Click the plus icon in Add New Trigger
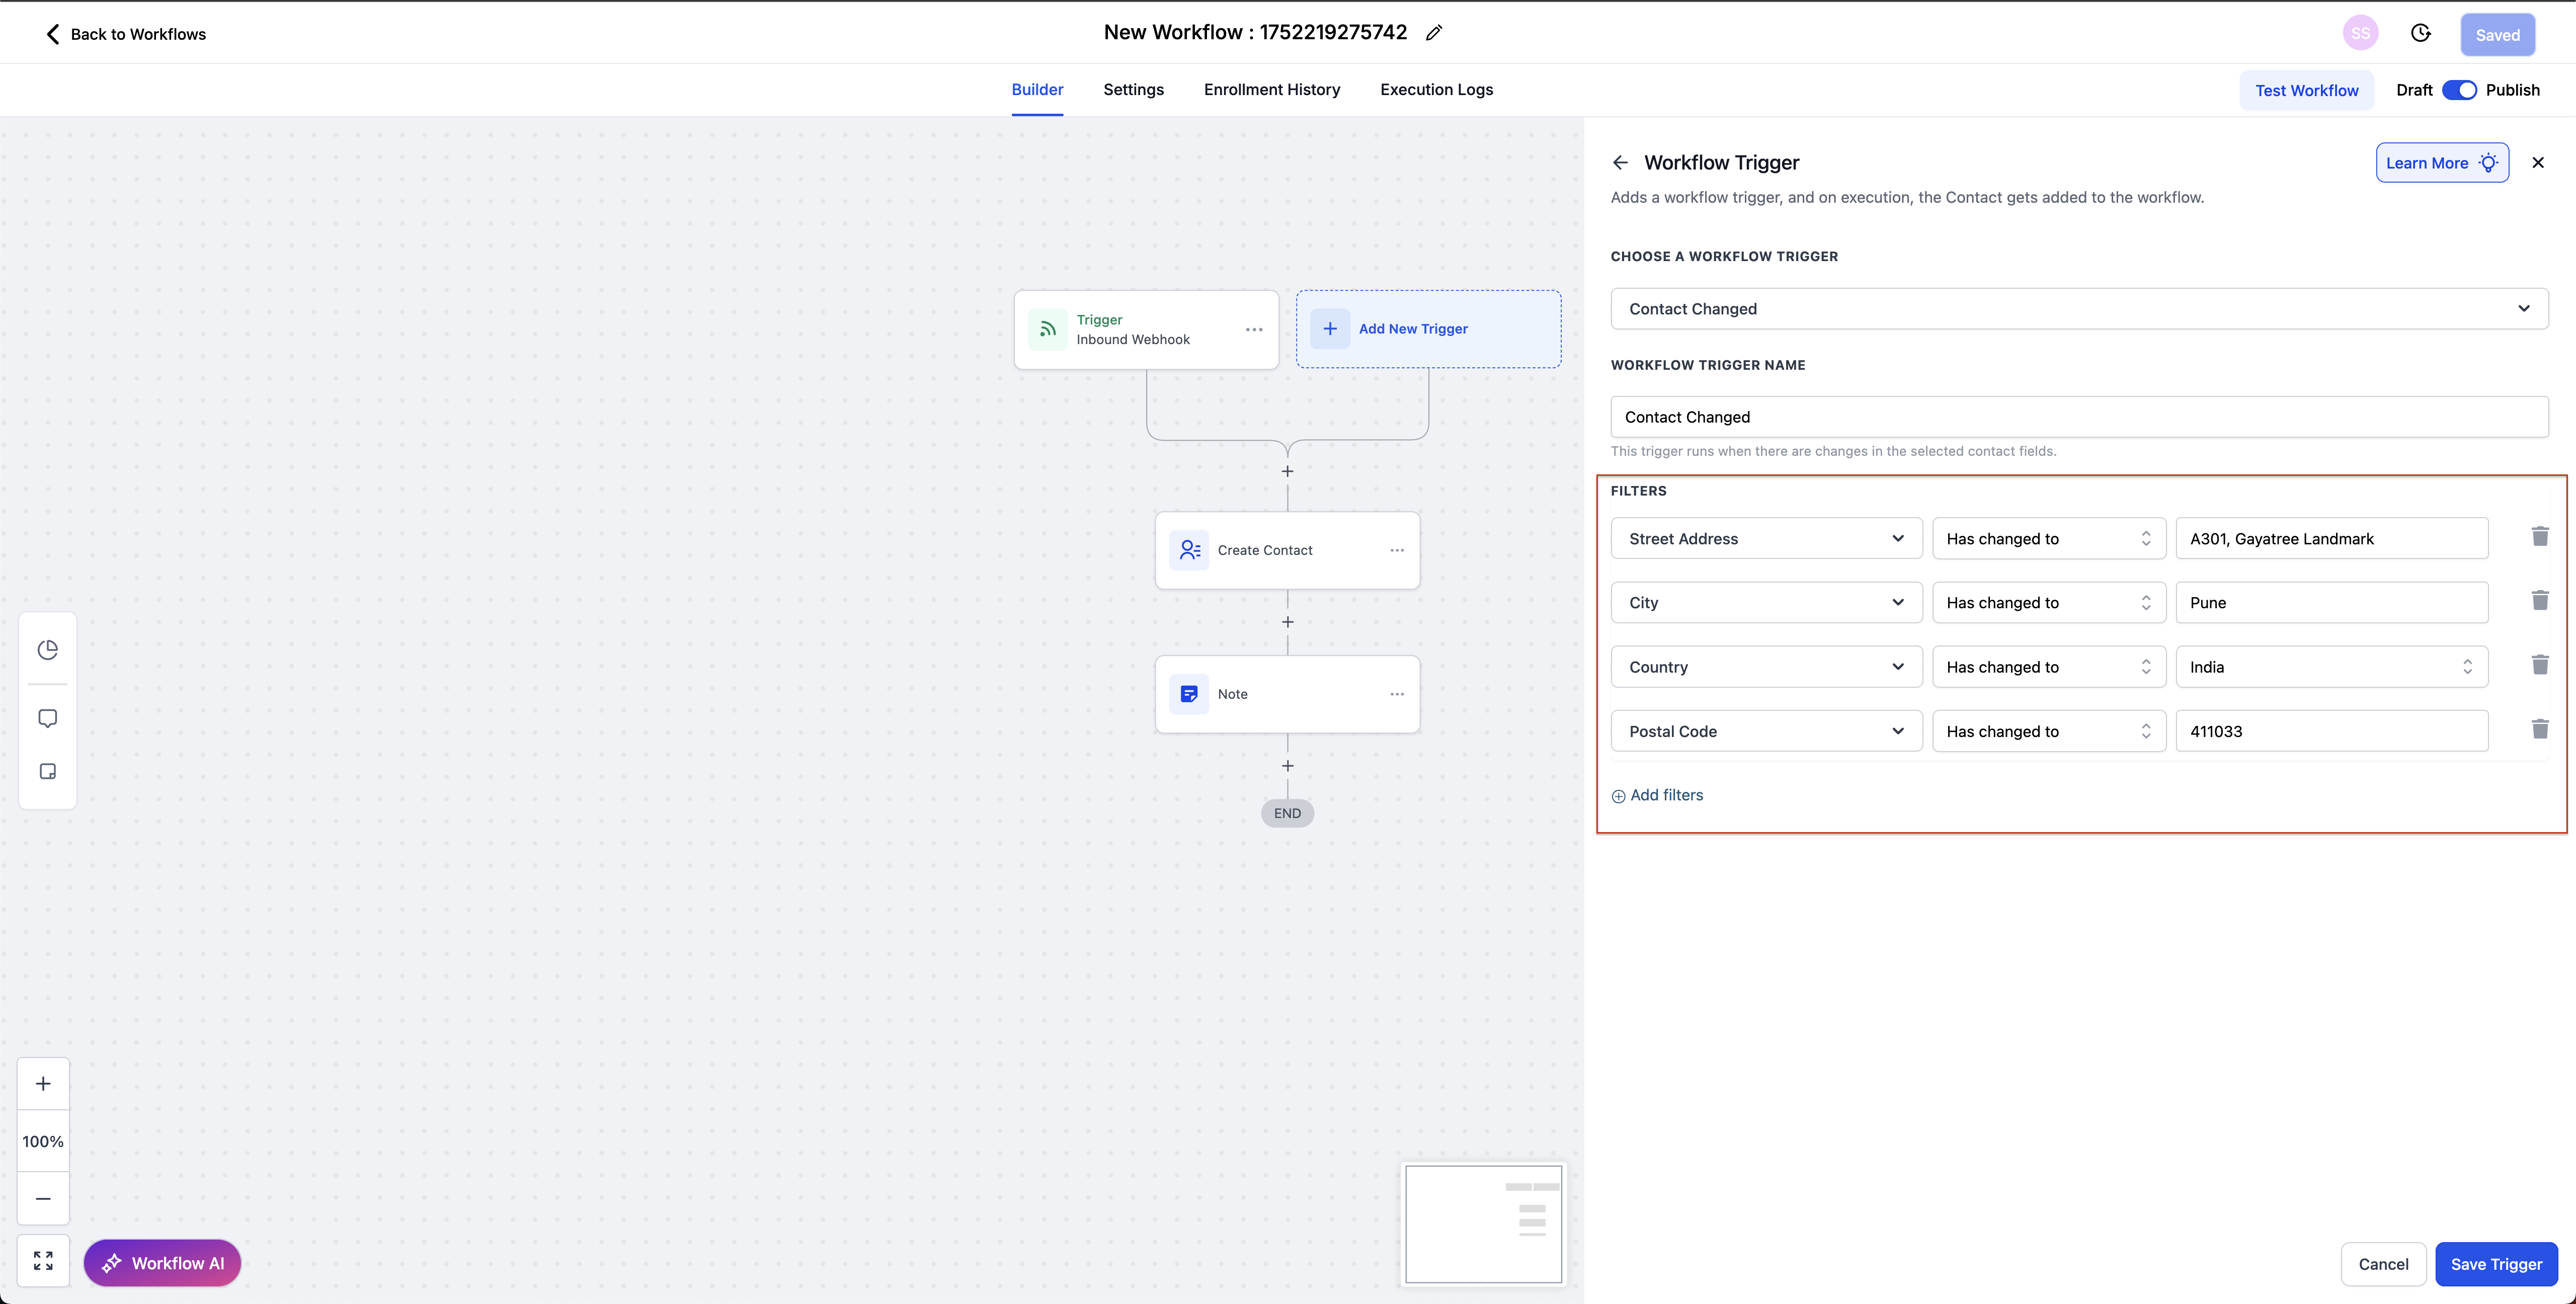The height and width of the screenshot is (1304, 2576). pyautogui.click(x=1330, y=328)
